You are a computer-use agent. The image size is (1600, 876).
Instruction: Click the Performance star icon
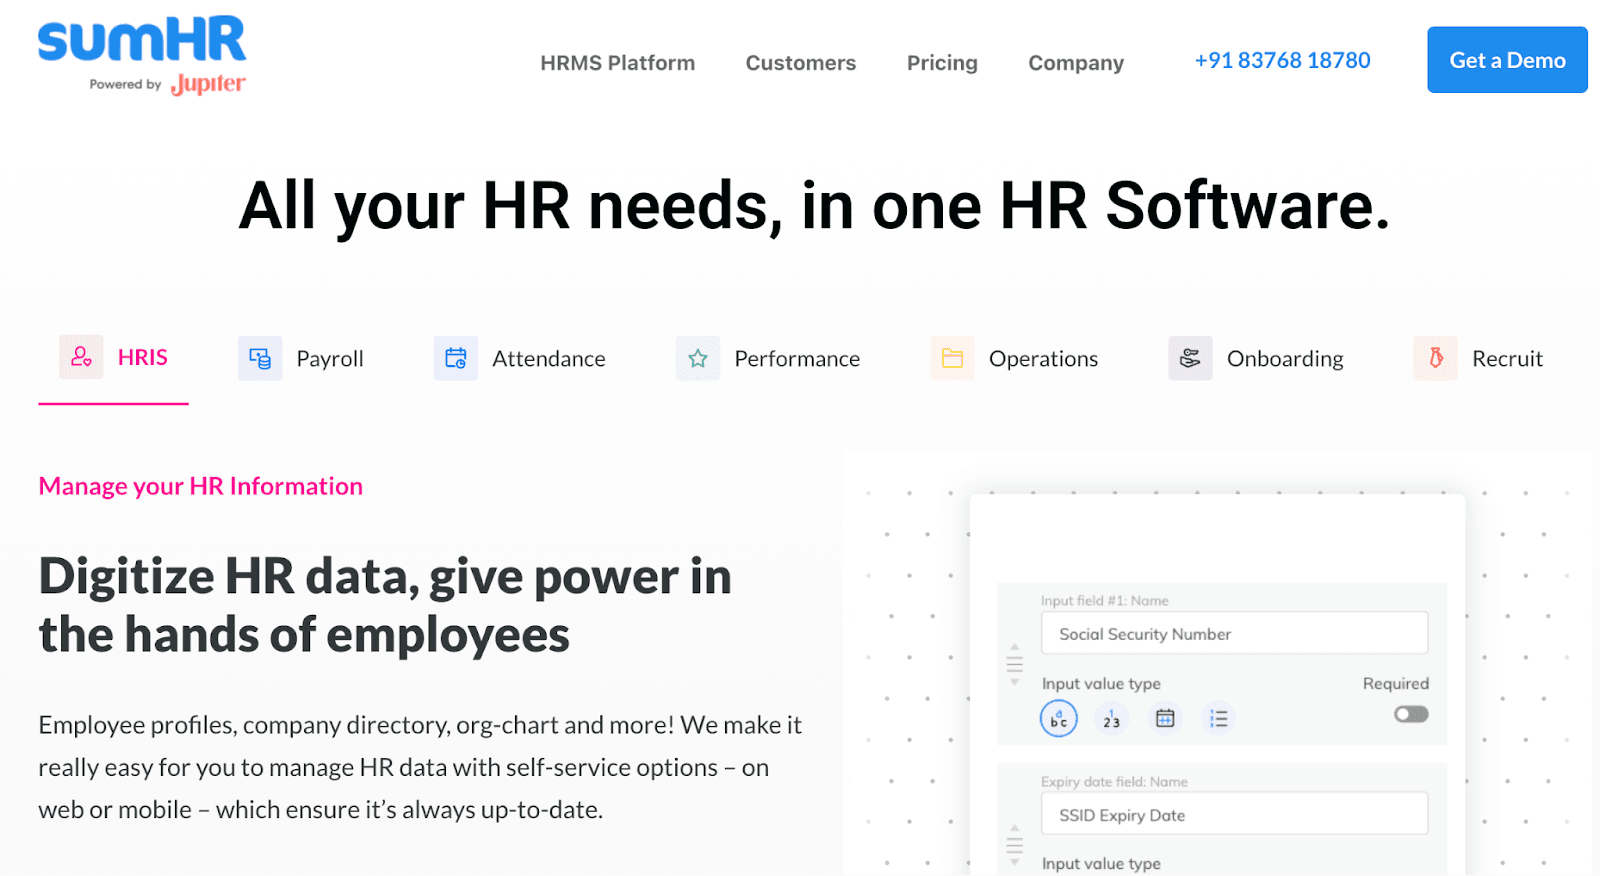tap(698, 358)
